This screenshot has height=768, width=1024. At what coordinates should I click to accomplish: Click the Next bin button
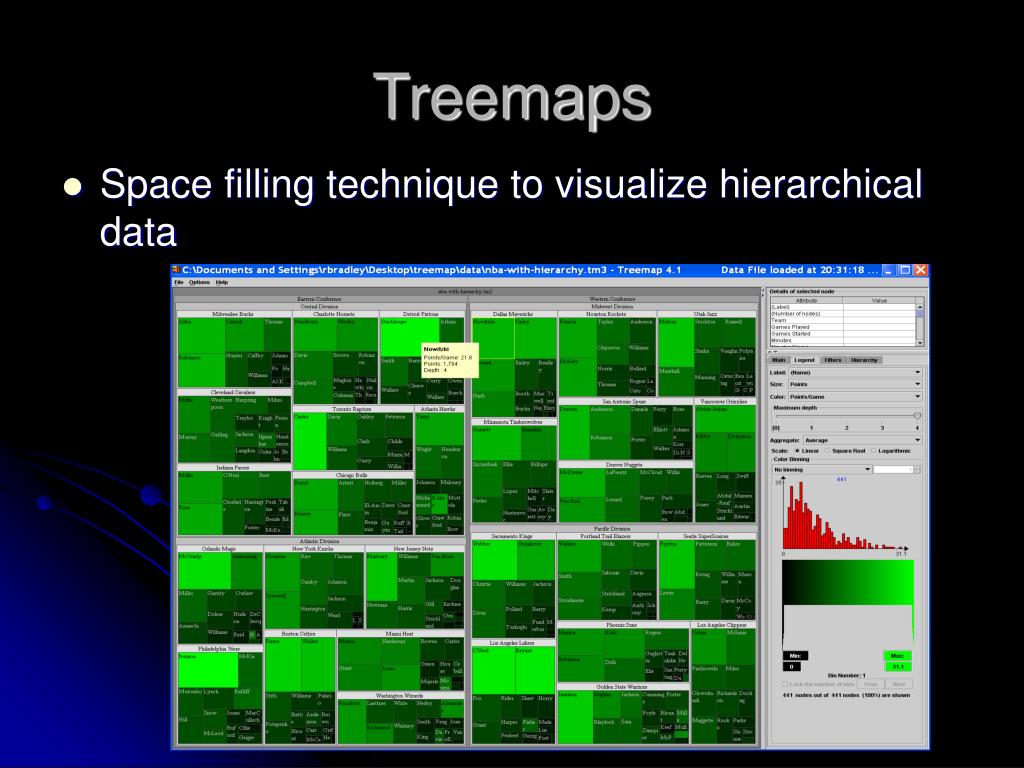coord(899,684)
